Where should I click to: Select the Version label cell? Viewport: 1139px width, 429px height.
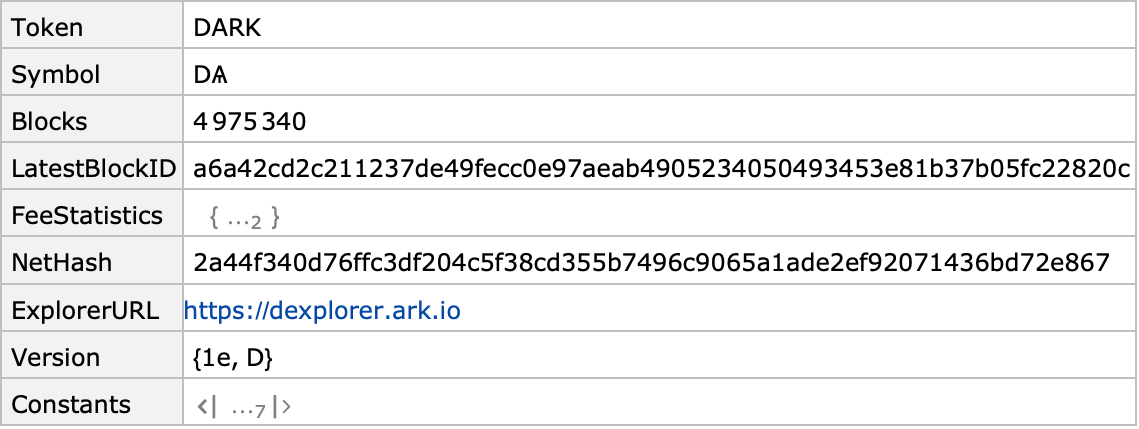[x=92, y=357]
